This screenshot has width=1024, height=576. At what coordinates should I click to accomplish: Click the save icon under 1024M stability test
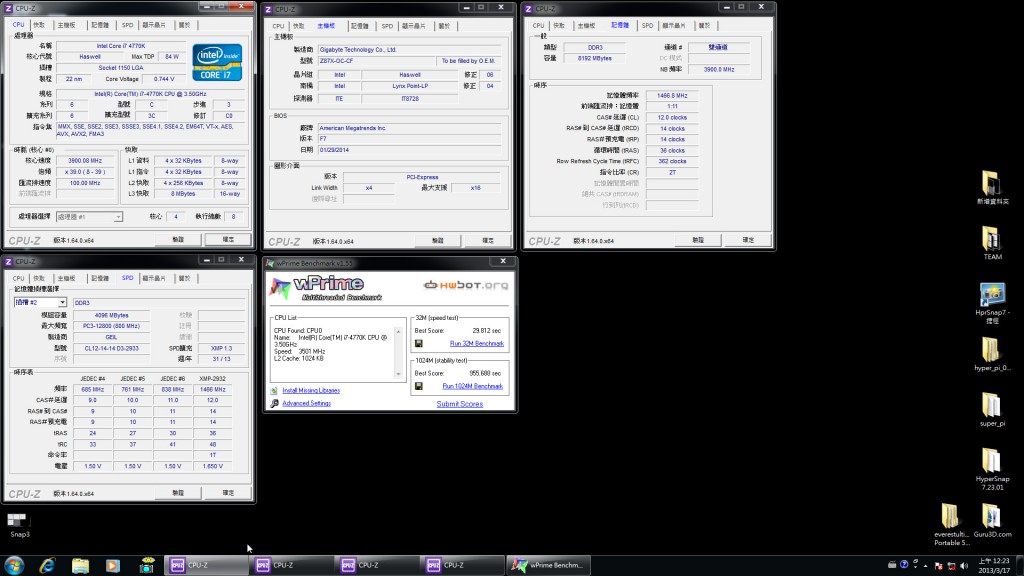click(x=419, y=386)
